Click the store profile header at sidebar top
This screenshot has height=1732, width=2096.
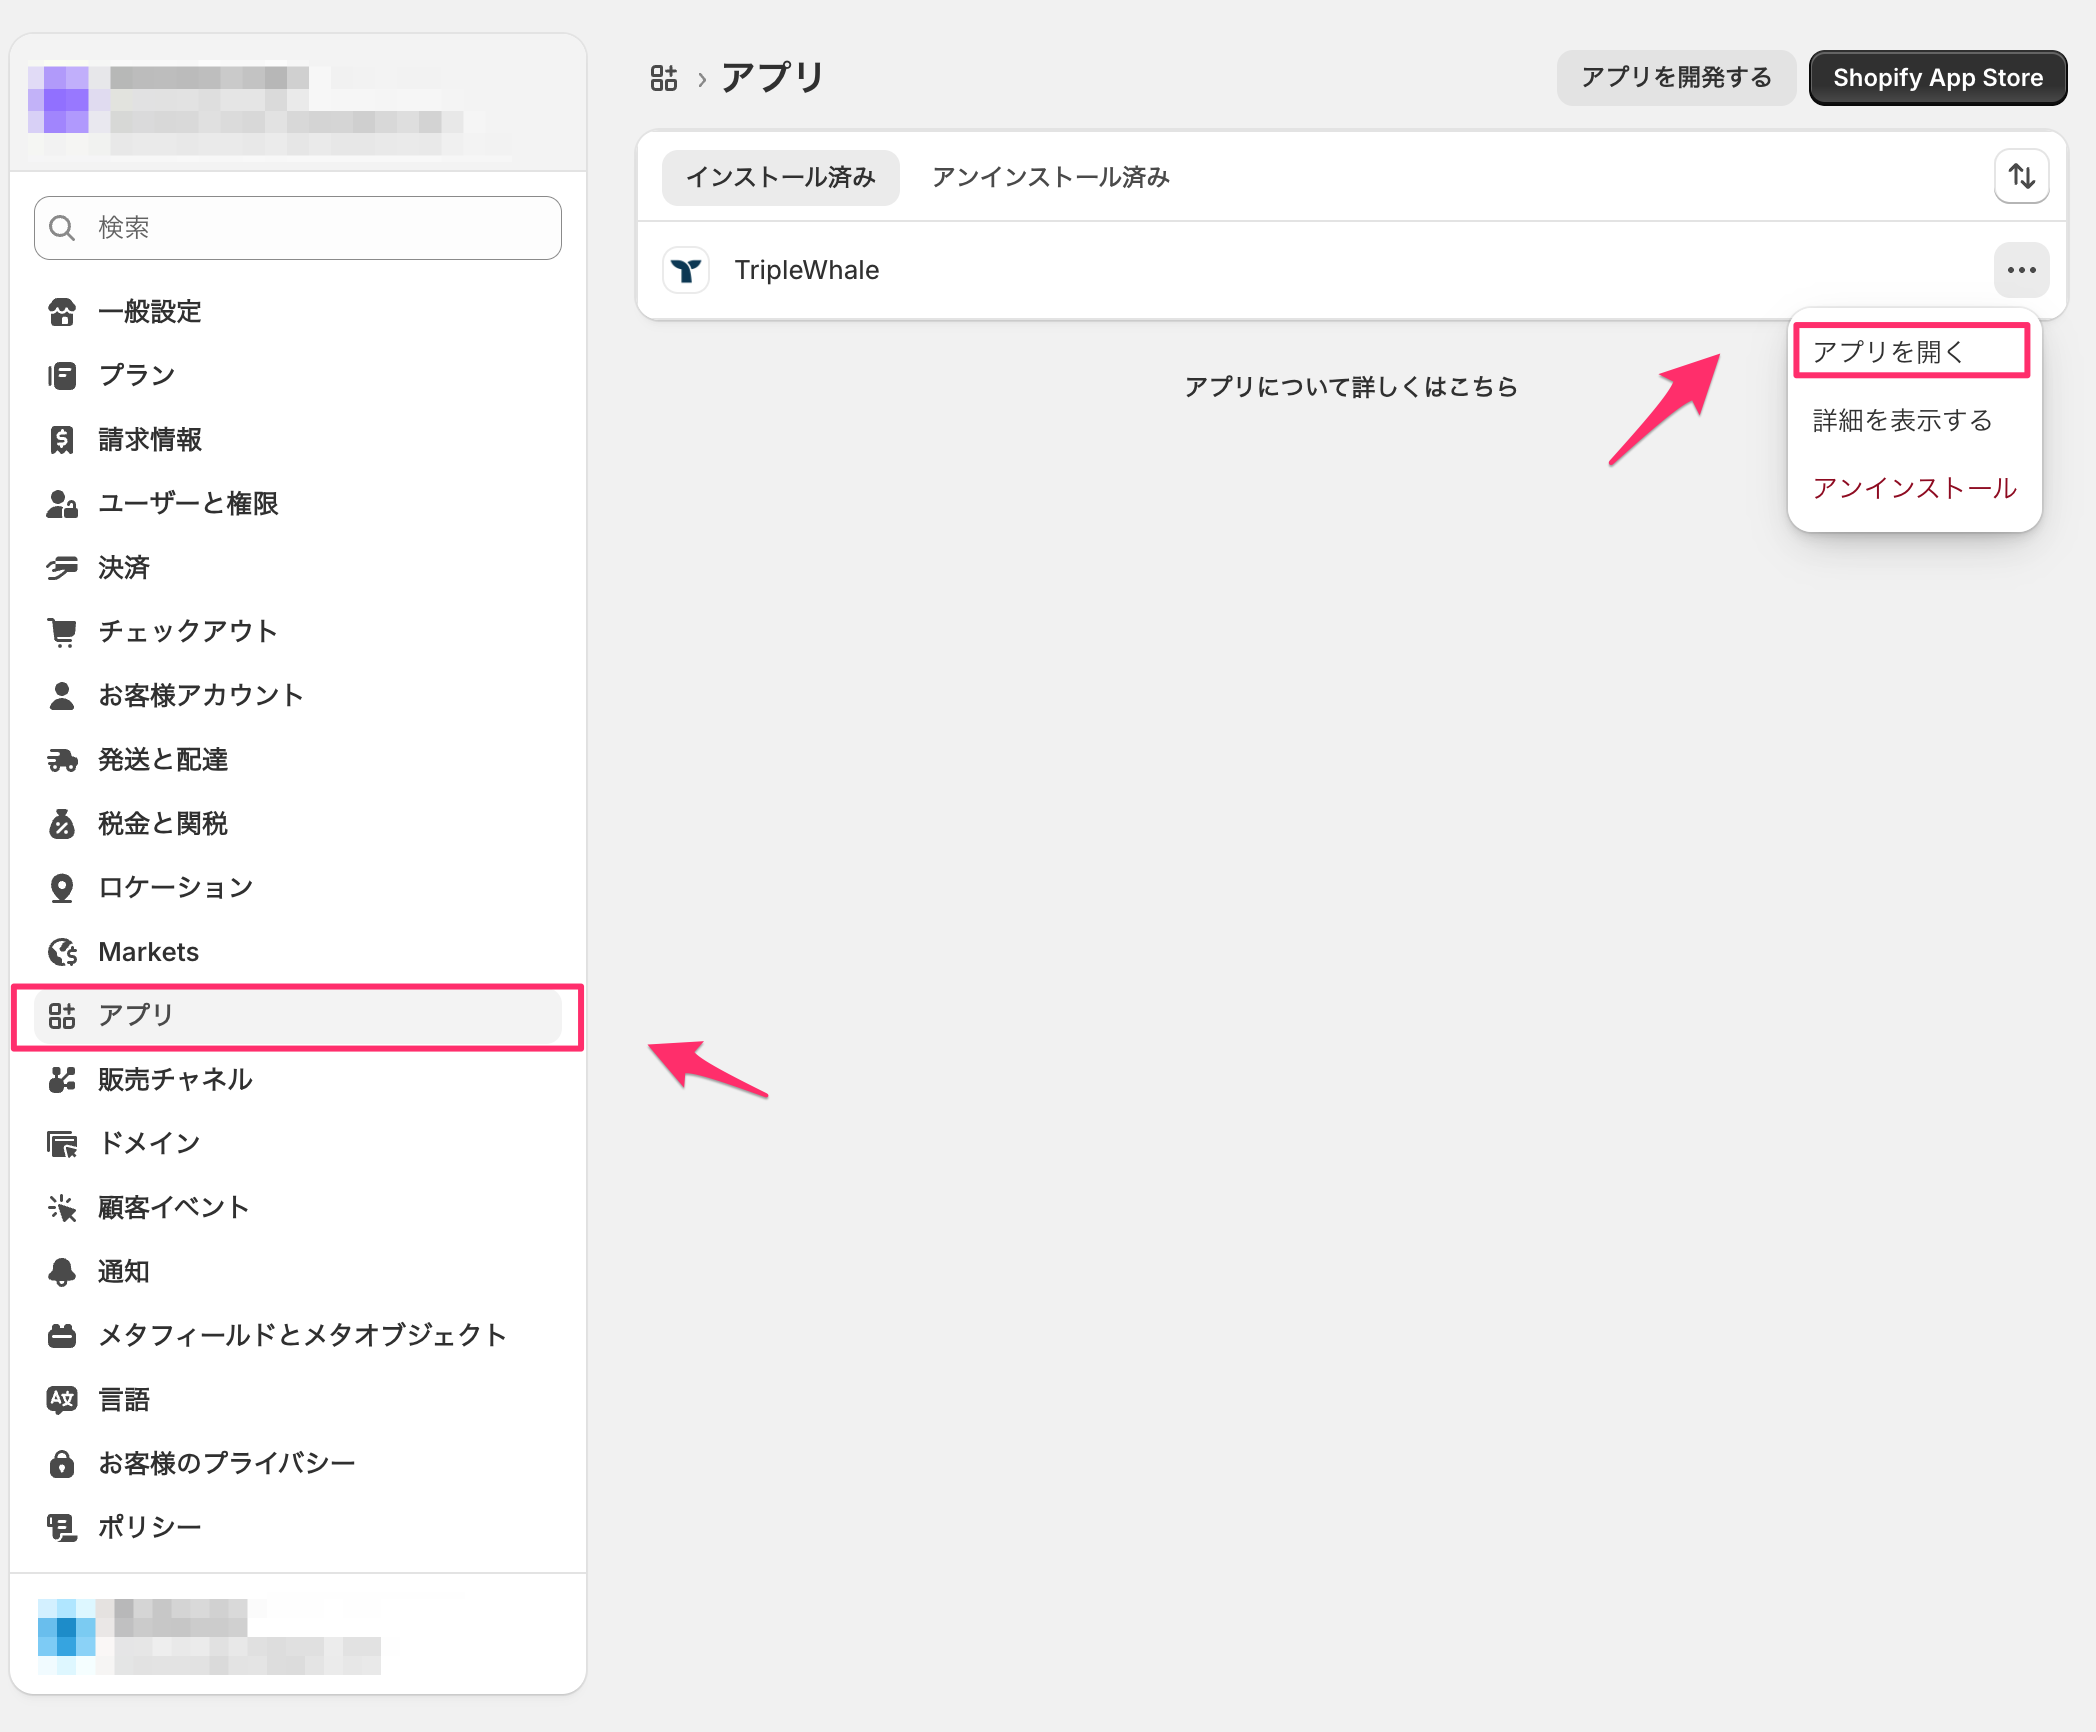[x=298, y=104]
